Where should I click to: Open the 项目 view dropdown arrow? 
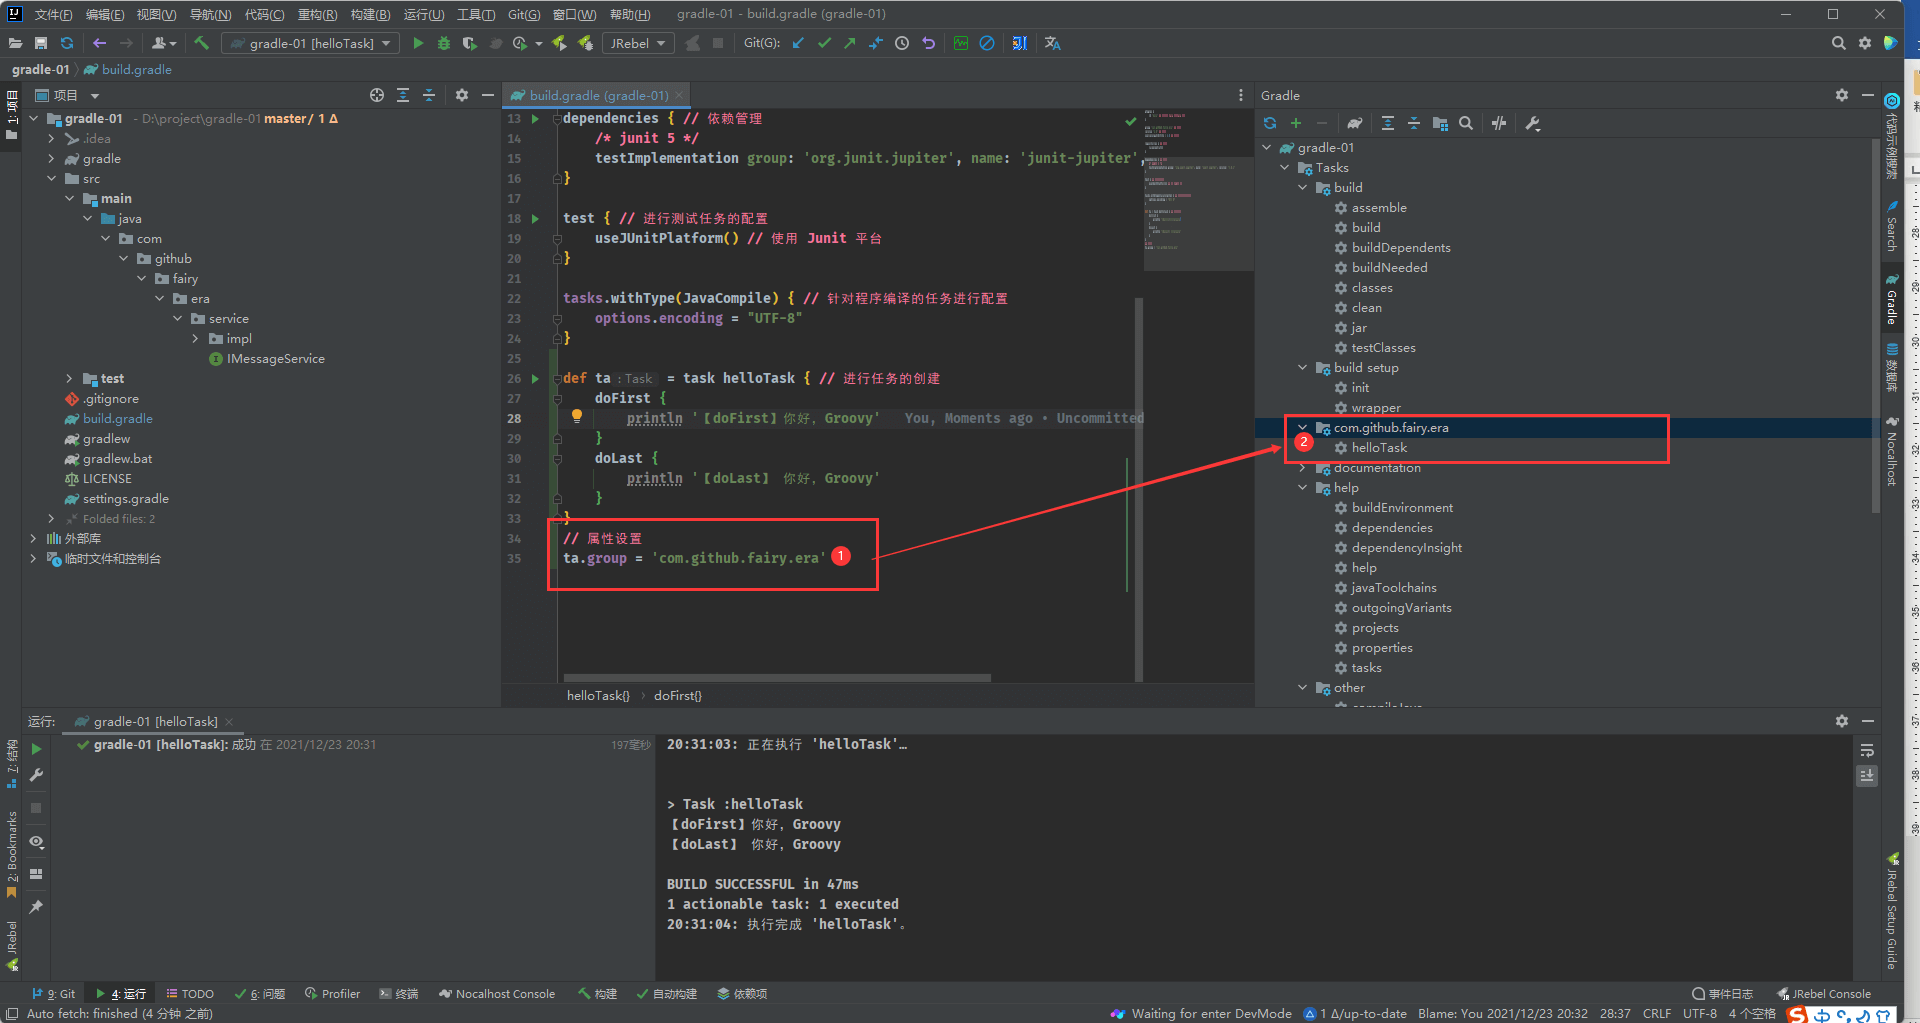95,96
